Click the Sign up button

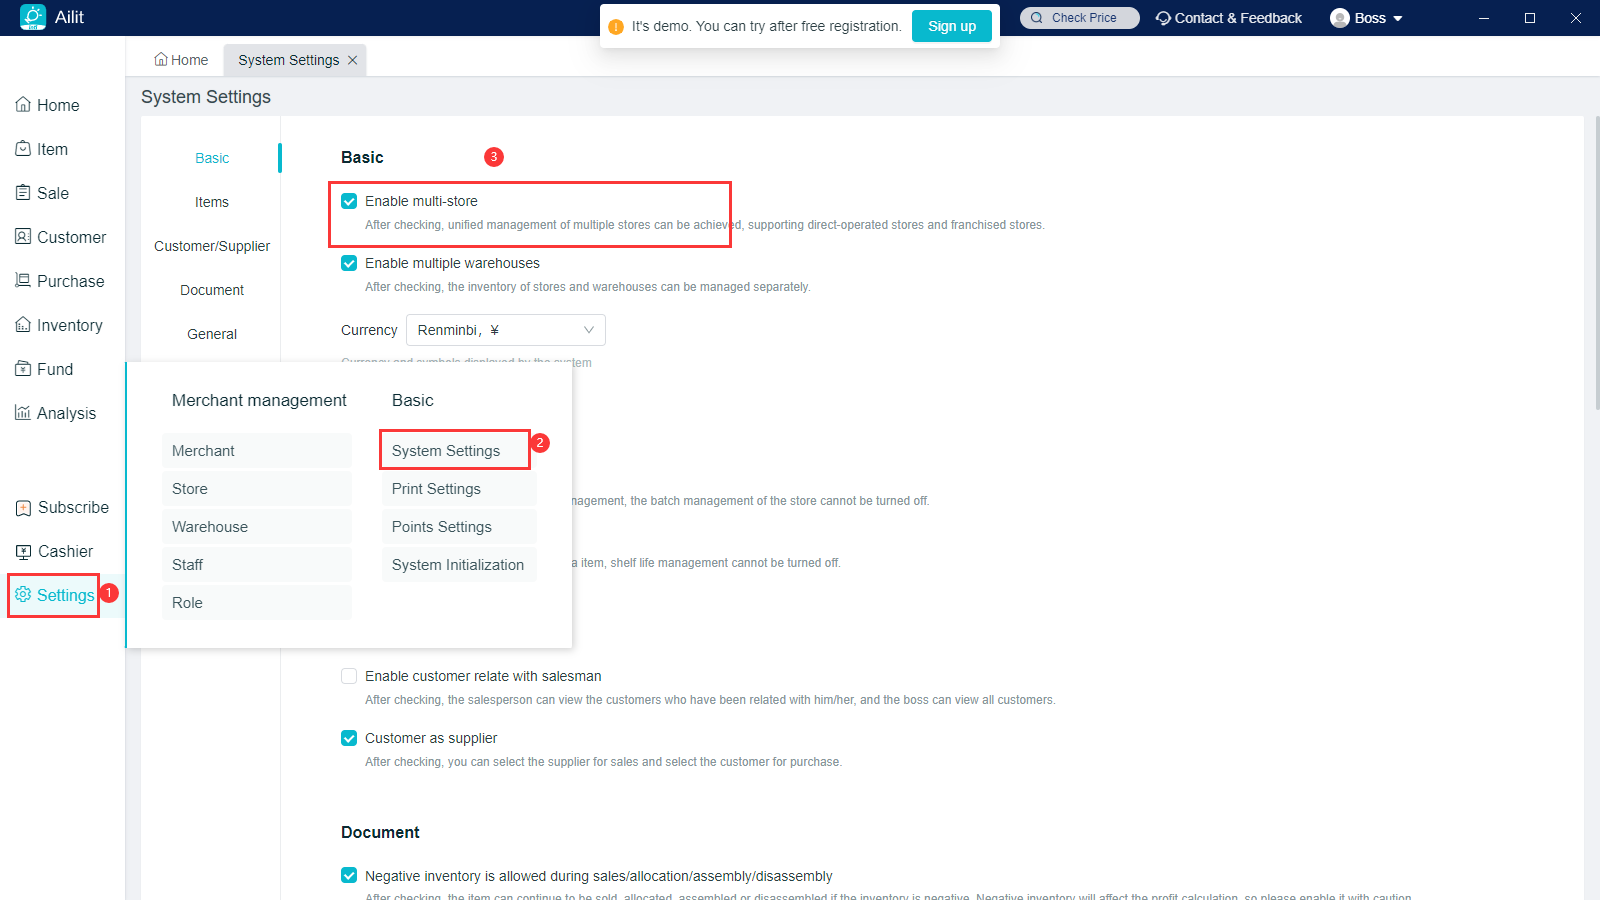[951, 26]
